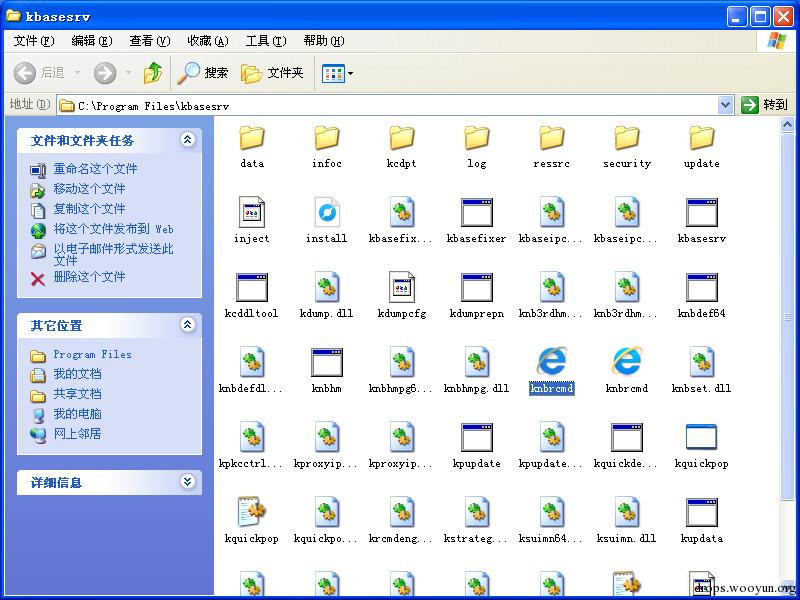Select the install file icon

[x=327, y=212]
